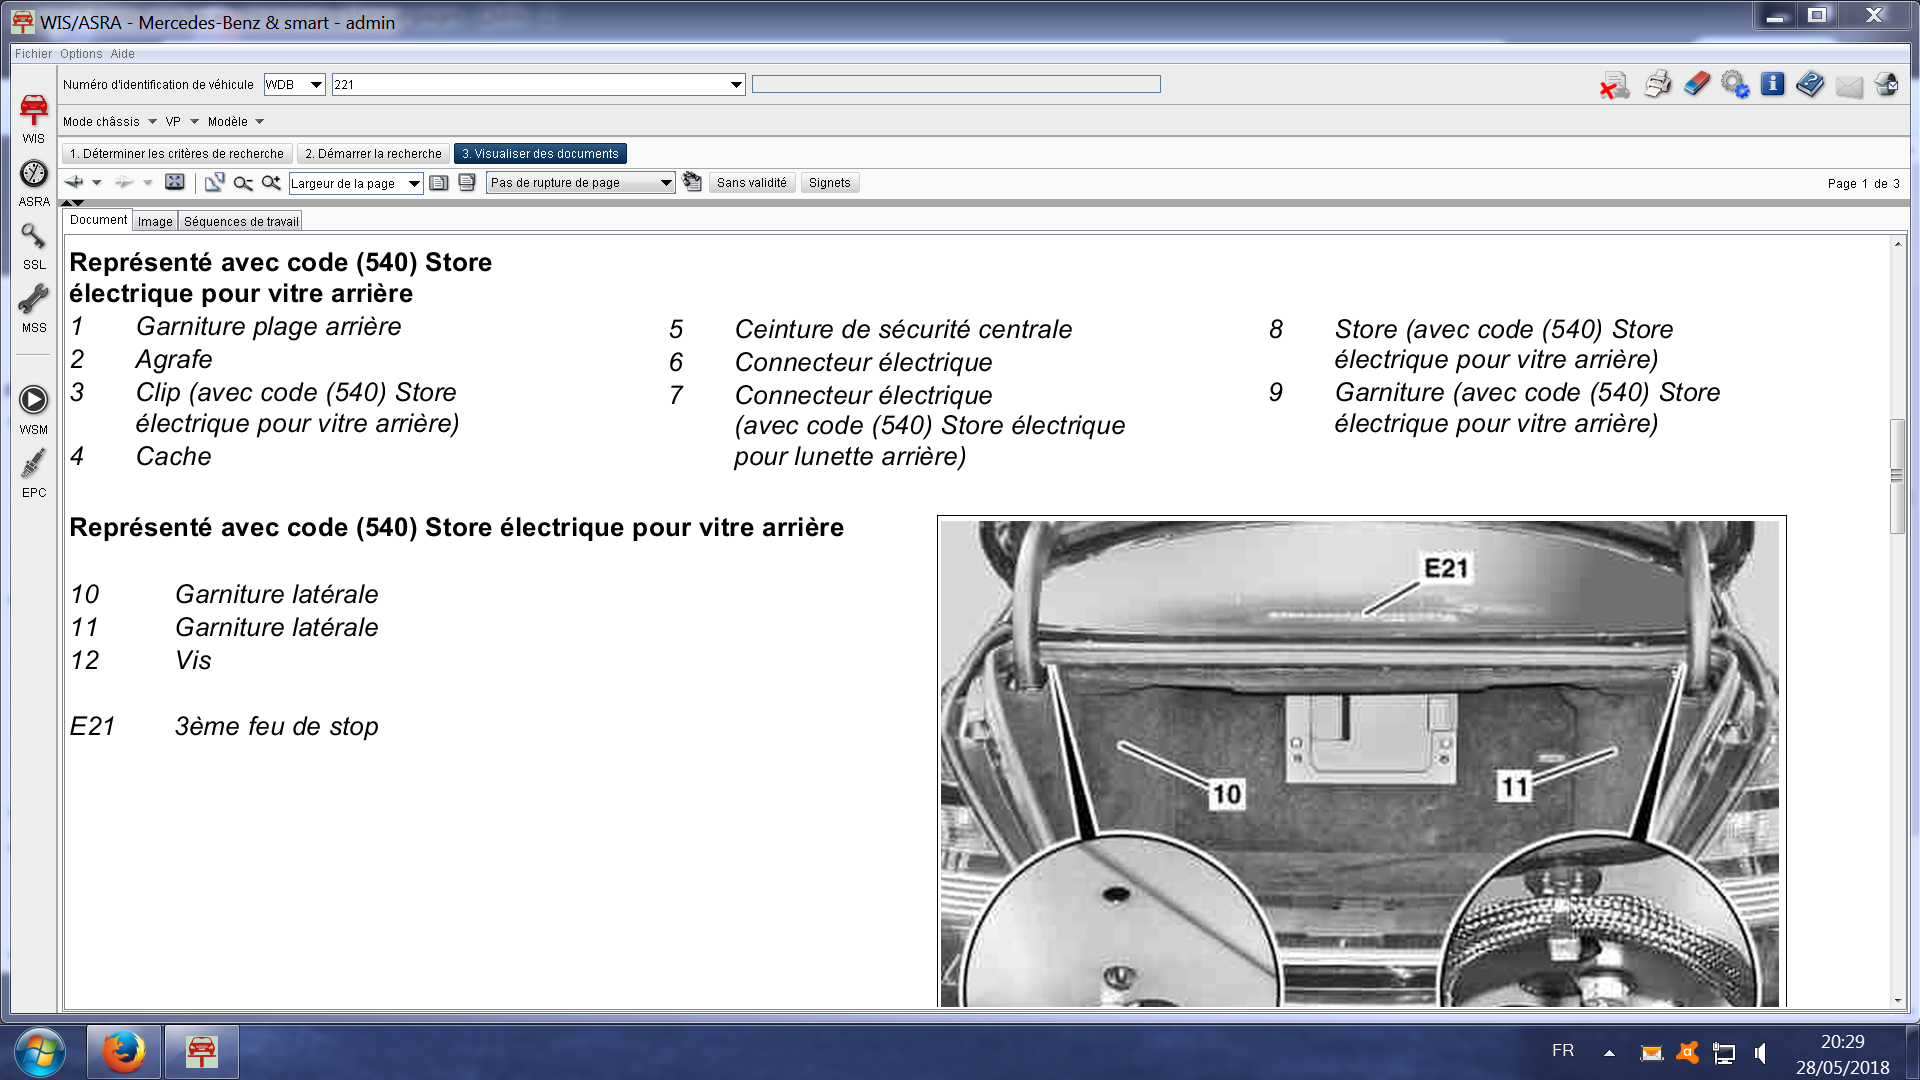
Task: Click the validity notes icon
Action: 692,182
